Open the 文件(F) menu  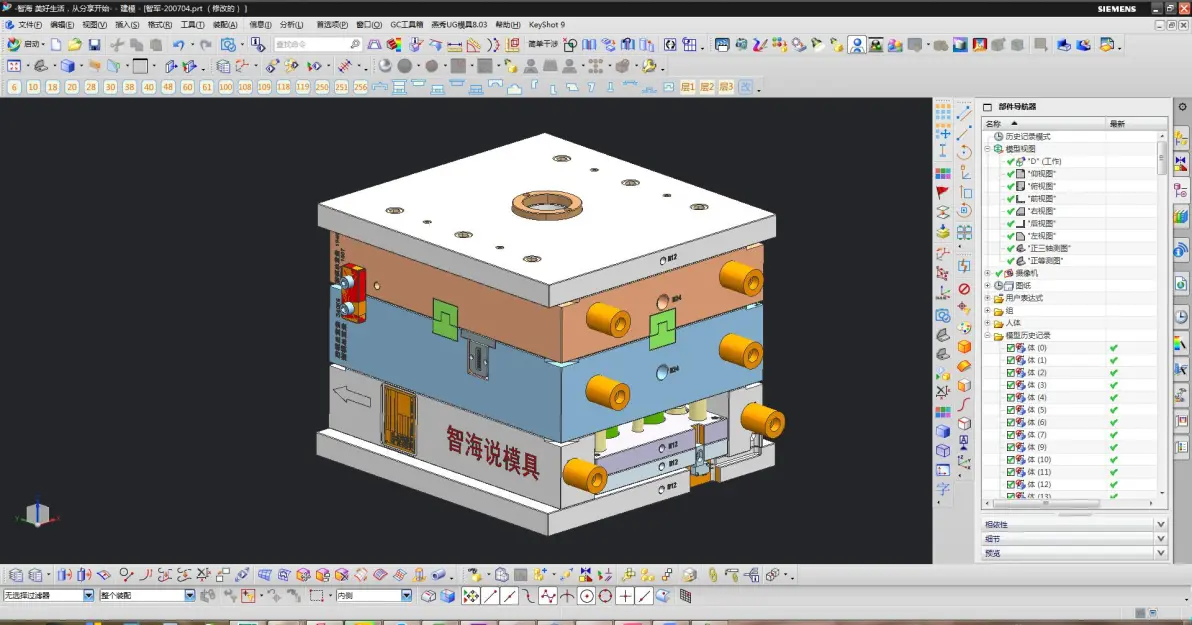pos(30,25)
